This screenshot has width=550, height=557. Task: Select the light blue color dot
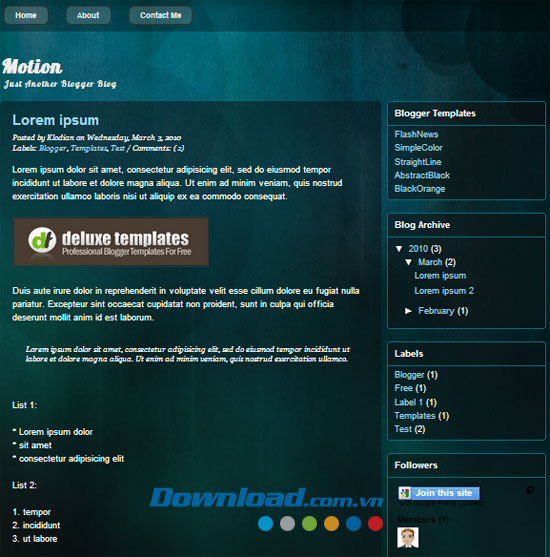click(265, 523)
